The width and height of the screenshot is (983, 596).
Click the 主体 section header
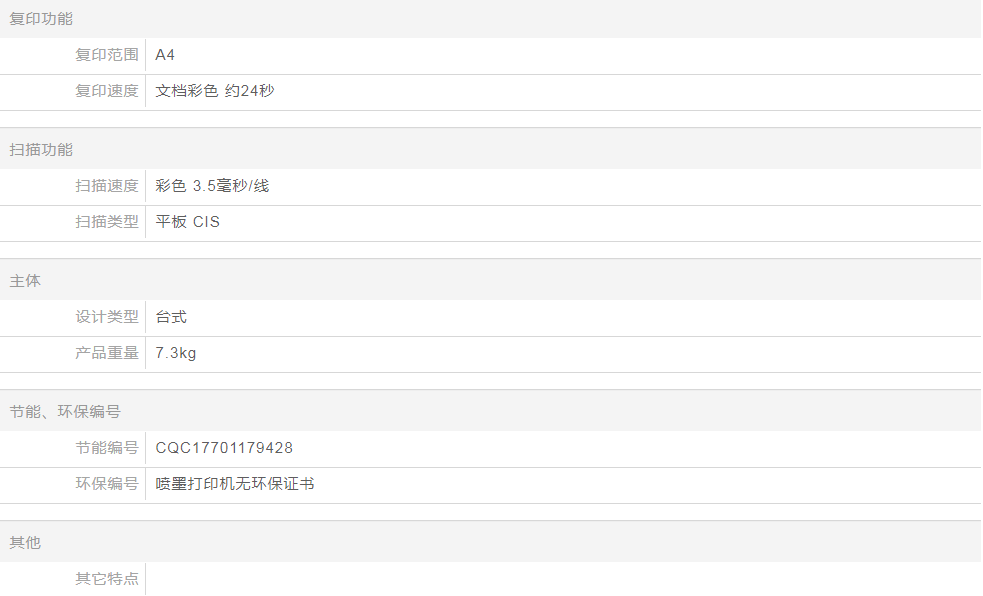coord(25,281)
